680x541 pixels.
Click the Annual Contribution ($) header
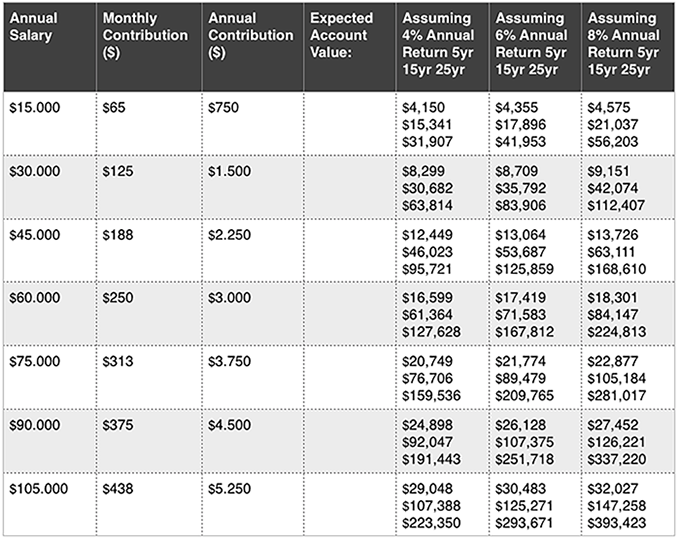(247, 35)
